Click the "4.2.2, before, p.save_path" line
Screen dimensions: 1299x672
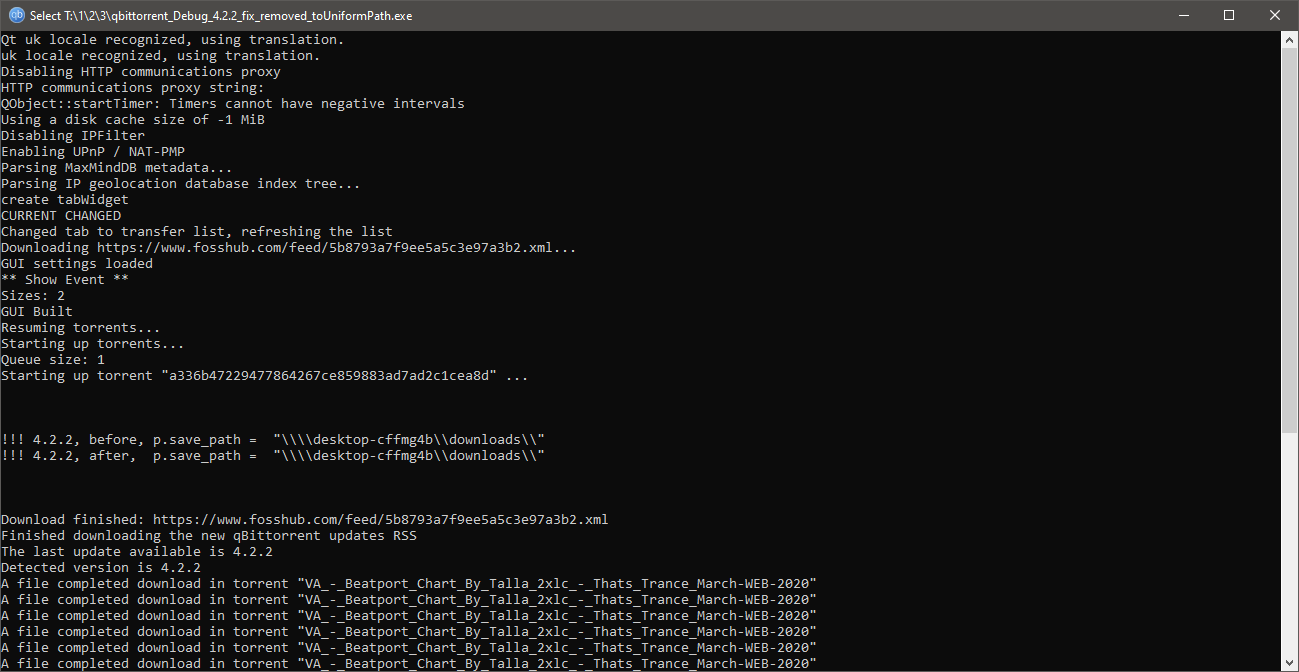[273, 440]
